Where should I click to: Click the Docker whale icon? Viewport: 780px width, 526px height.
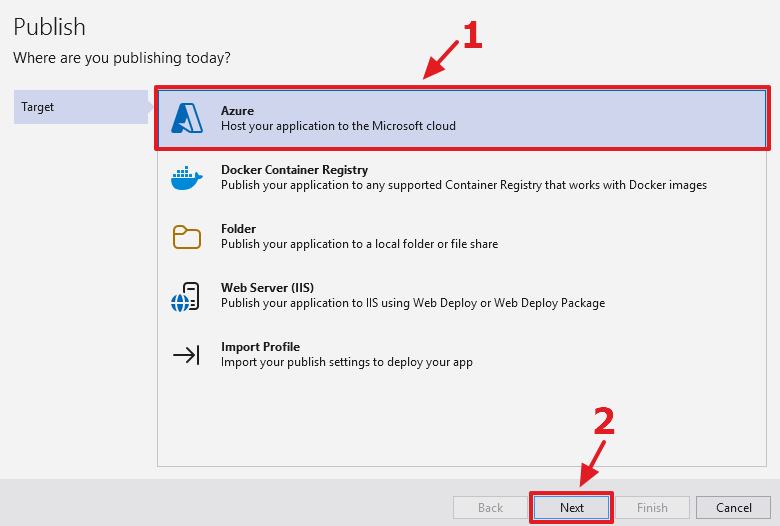[187, 178]
